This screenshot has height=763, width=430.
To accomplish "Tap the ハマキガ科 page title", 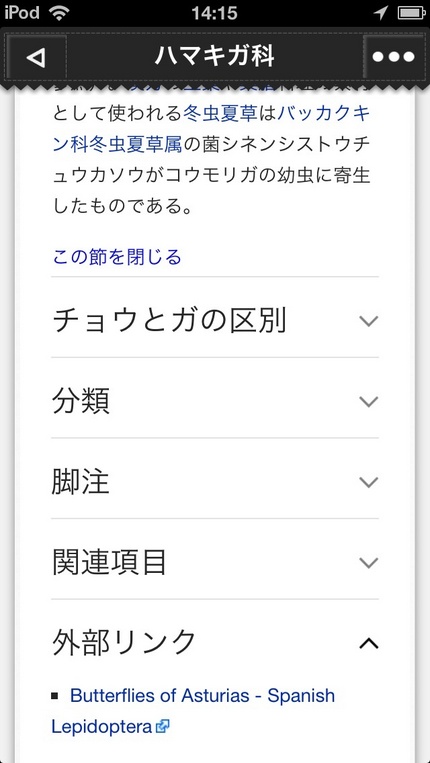I will [x=215, y=57].
